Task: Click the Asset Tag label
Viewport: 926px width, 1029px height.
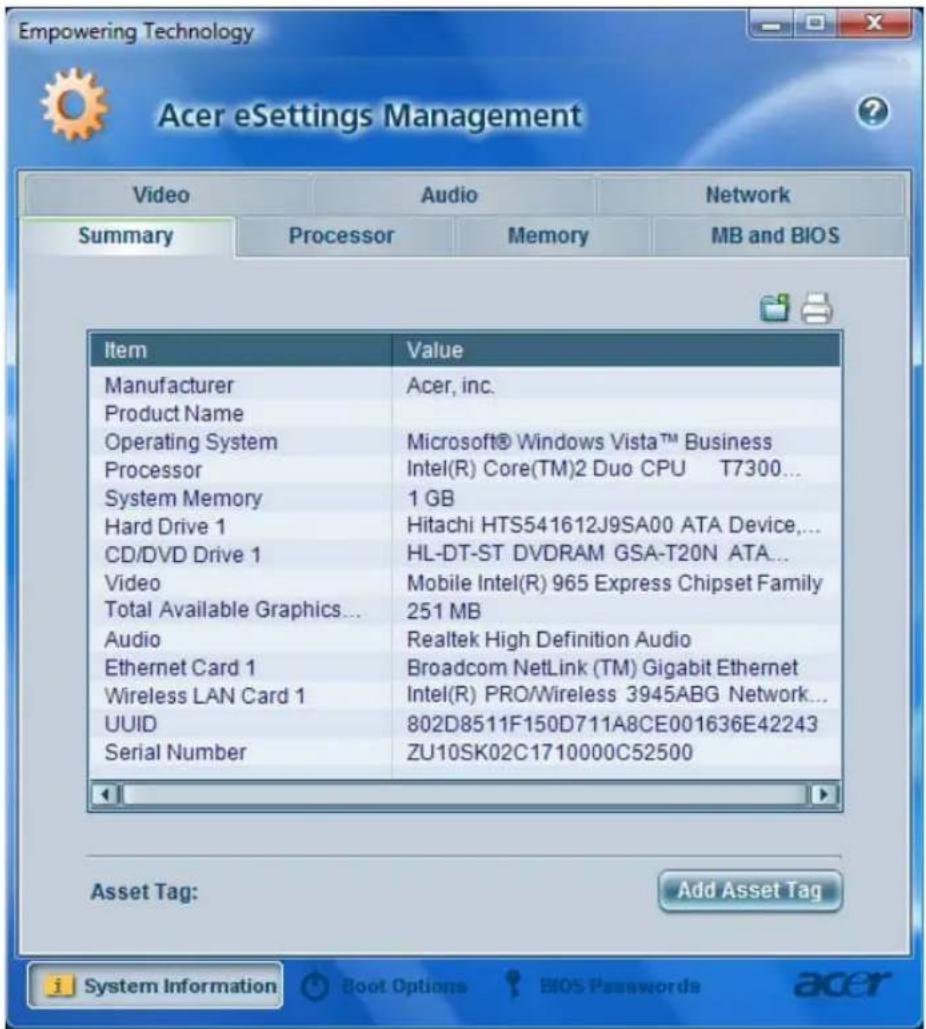Action: [144, 892]
